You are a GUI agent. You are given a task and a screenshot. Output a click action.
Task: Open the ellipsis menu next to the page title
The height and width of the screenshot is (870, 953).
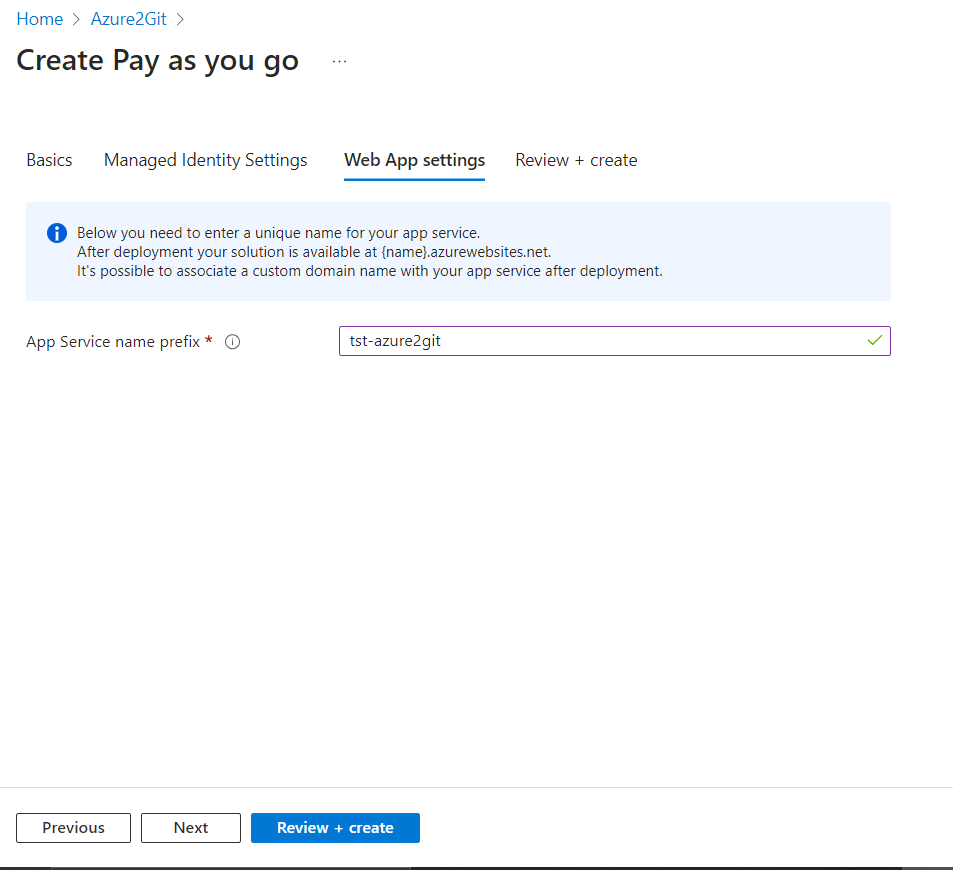click(x=339, y=59)
